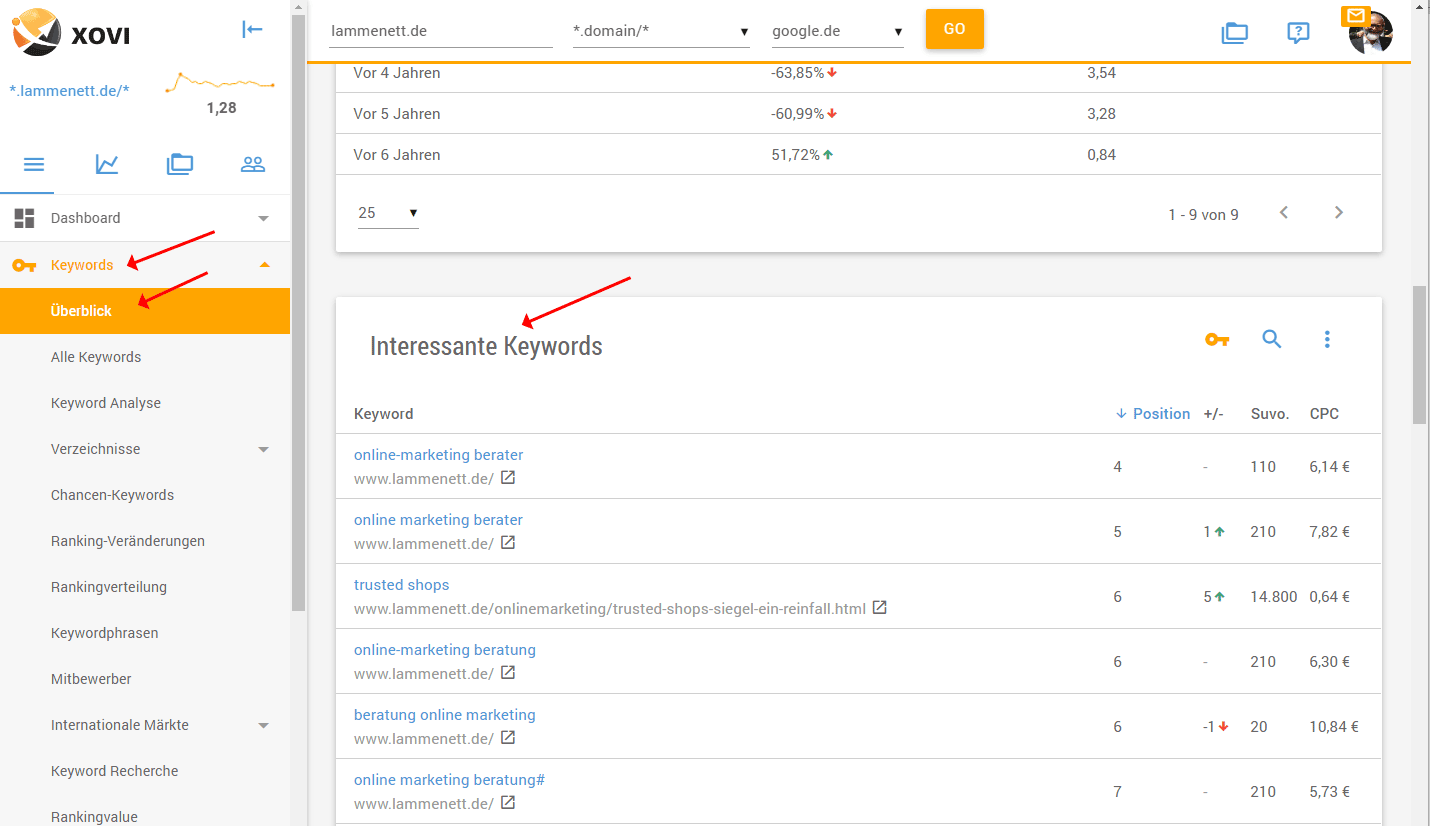The height and width of the screenshot is (826, 1430).
Task: Expand the Verzeichnisse submenu
Action: coord(264,449)
